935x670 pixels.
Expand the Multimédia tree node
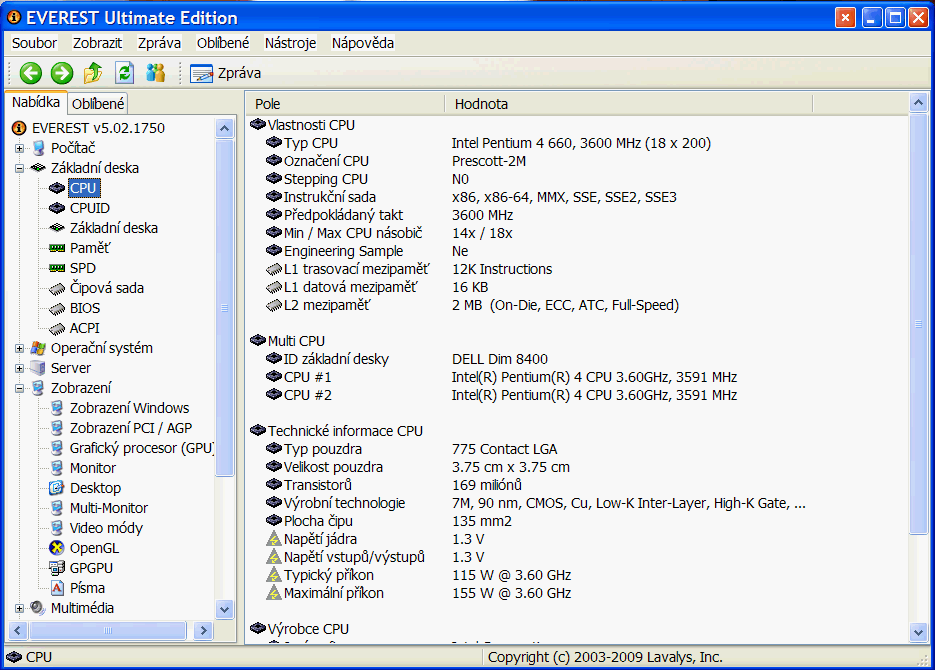tap(19, 609)
